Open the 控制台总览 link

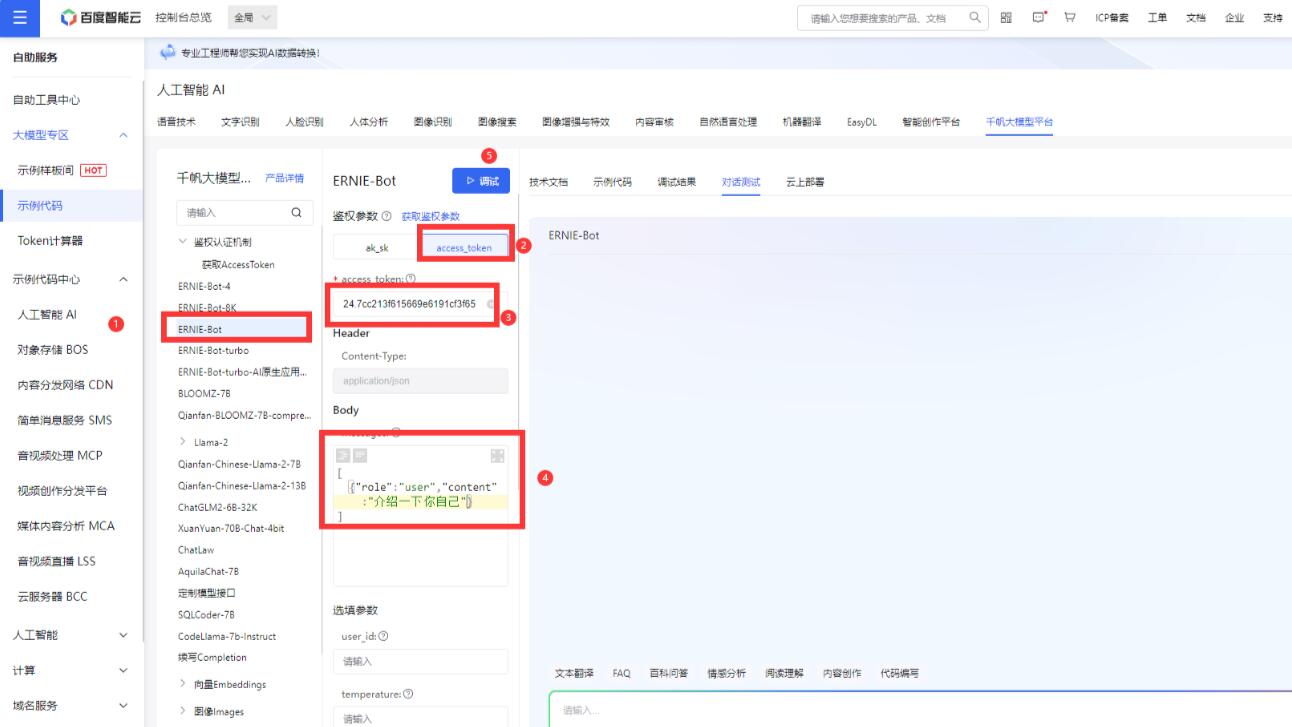click(183, 18)
